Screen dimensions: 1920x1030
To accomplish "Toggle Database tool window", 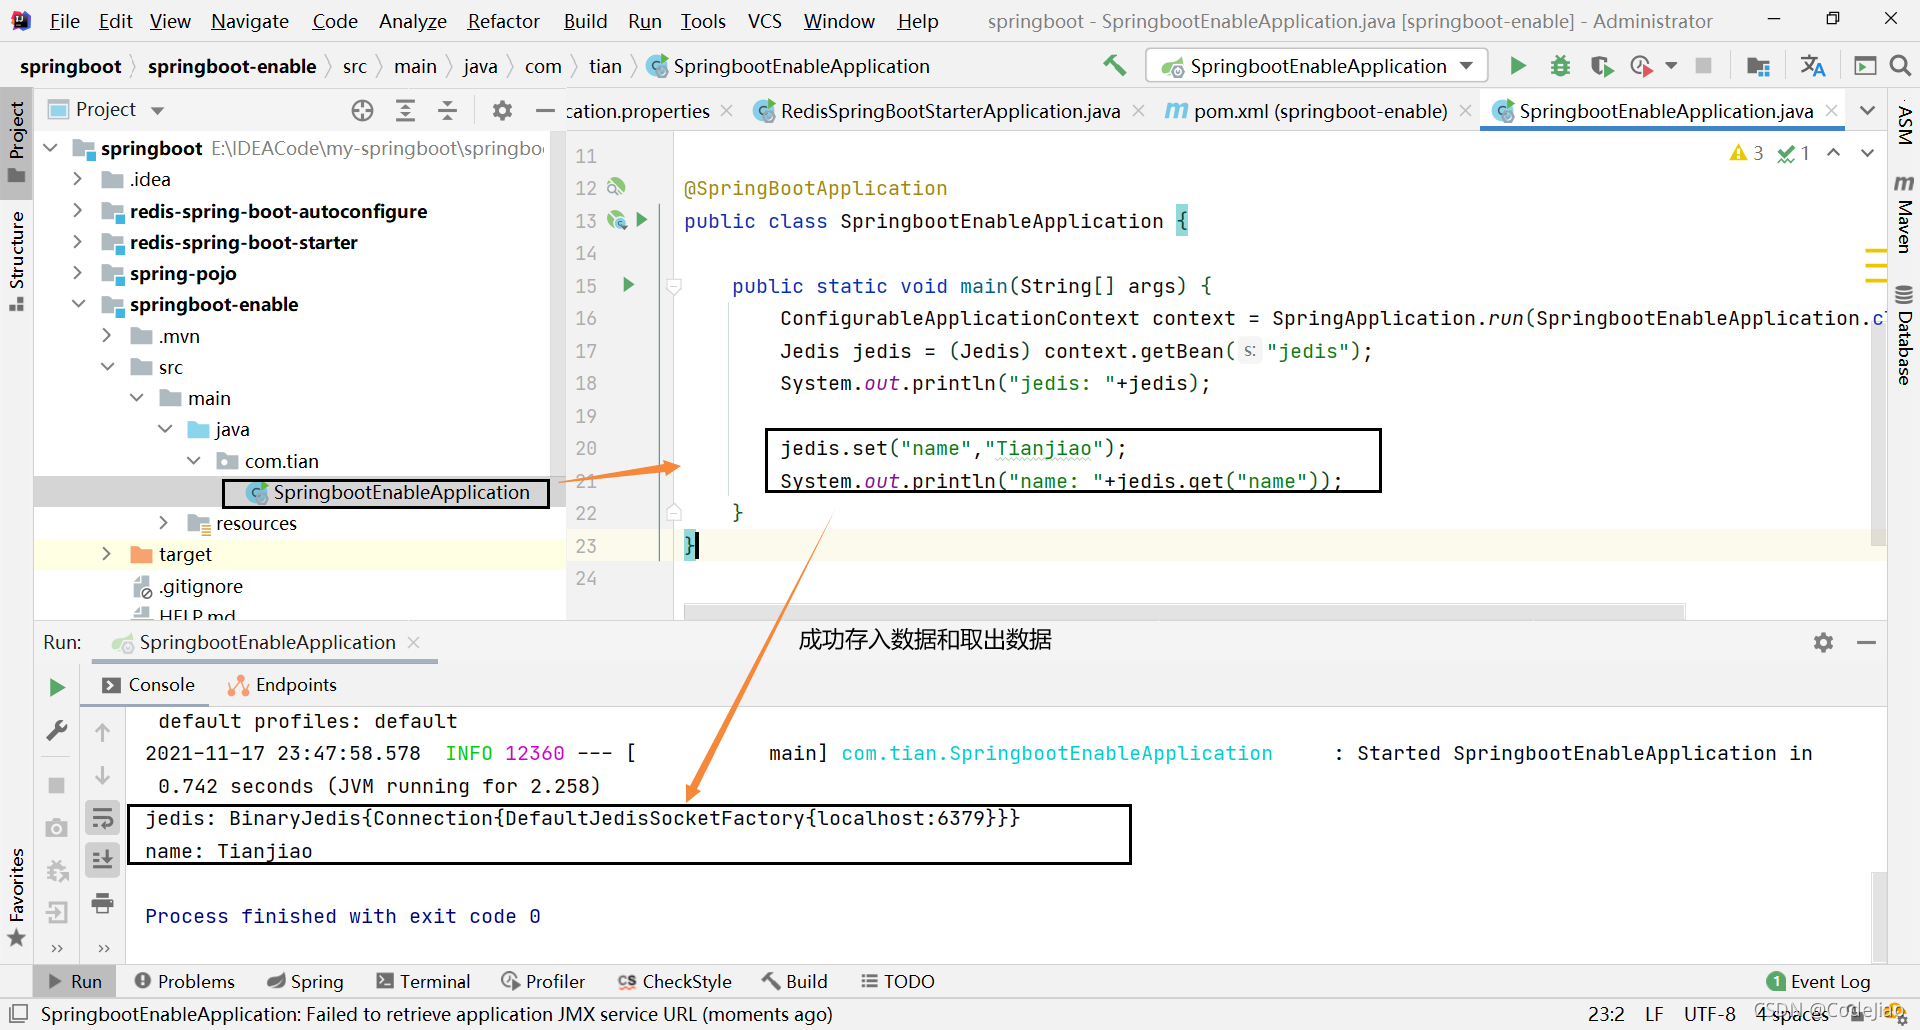I will [1904, 335].
